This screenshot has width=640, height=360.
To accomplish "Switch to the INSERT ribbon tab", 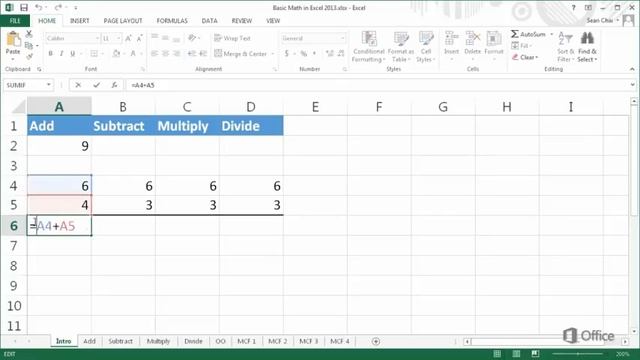I will coord(80,20).
